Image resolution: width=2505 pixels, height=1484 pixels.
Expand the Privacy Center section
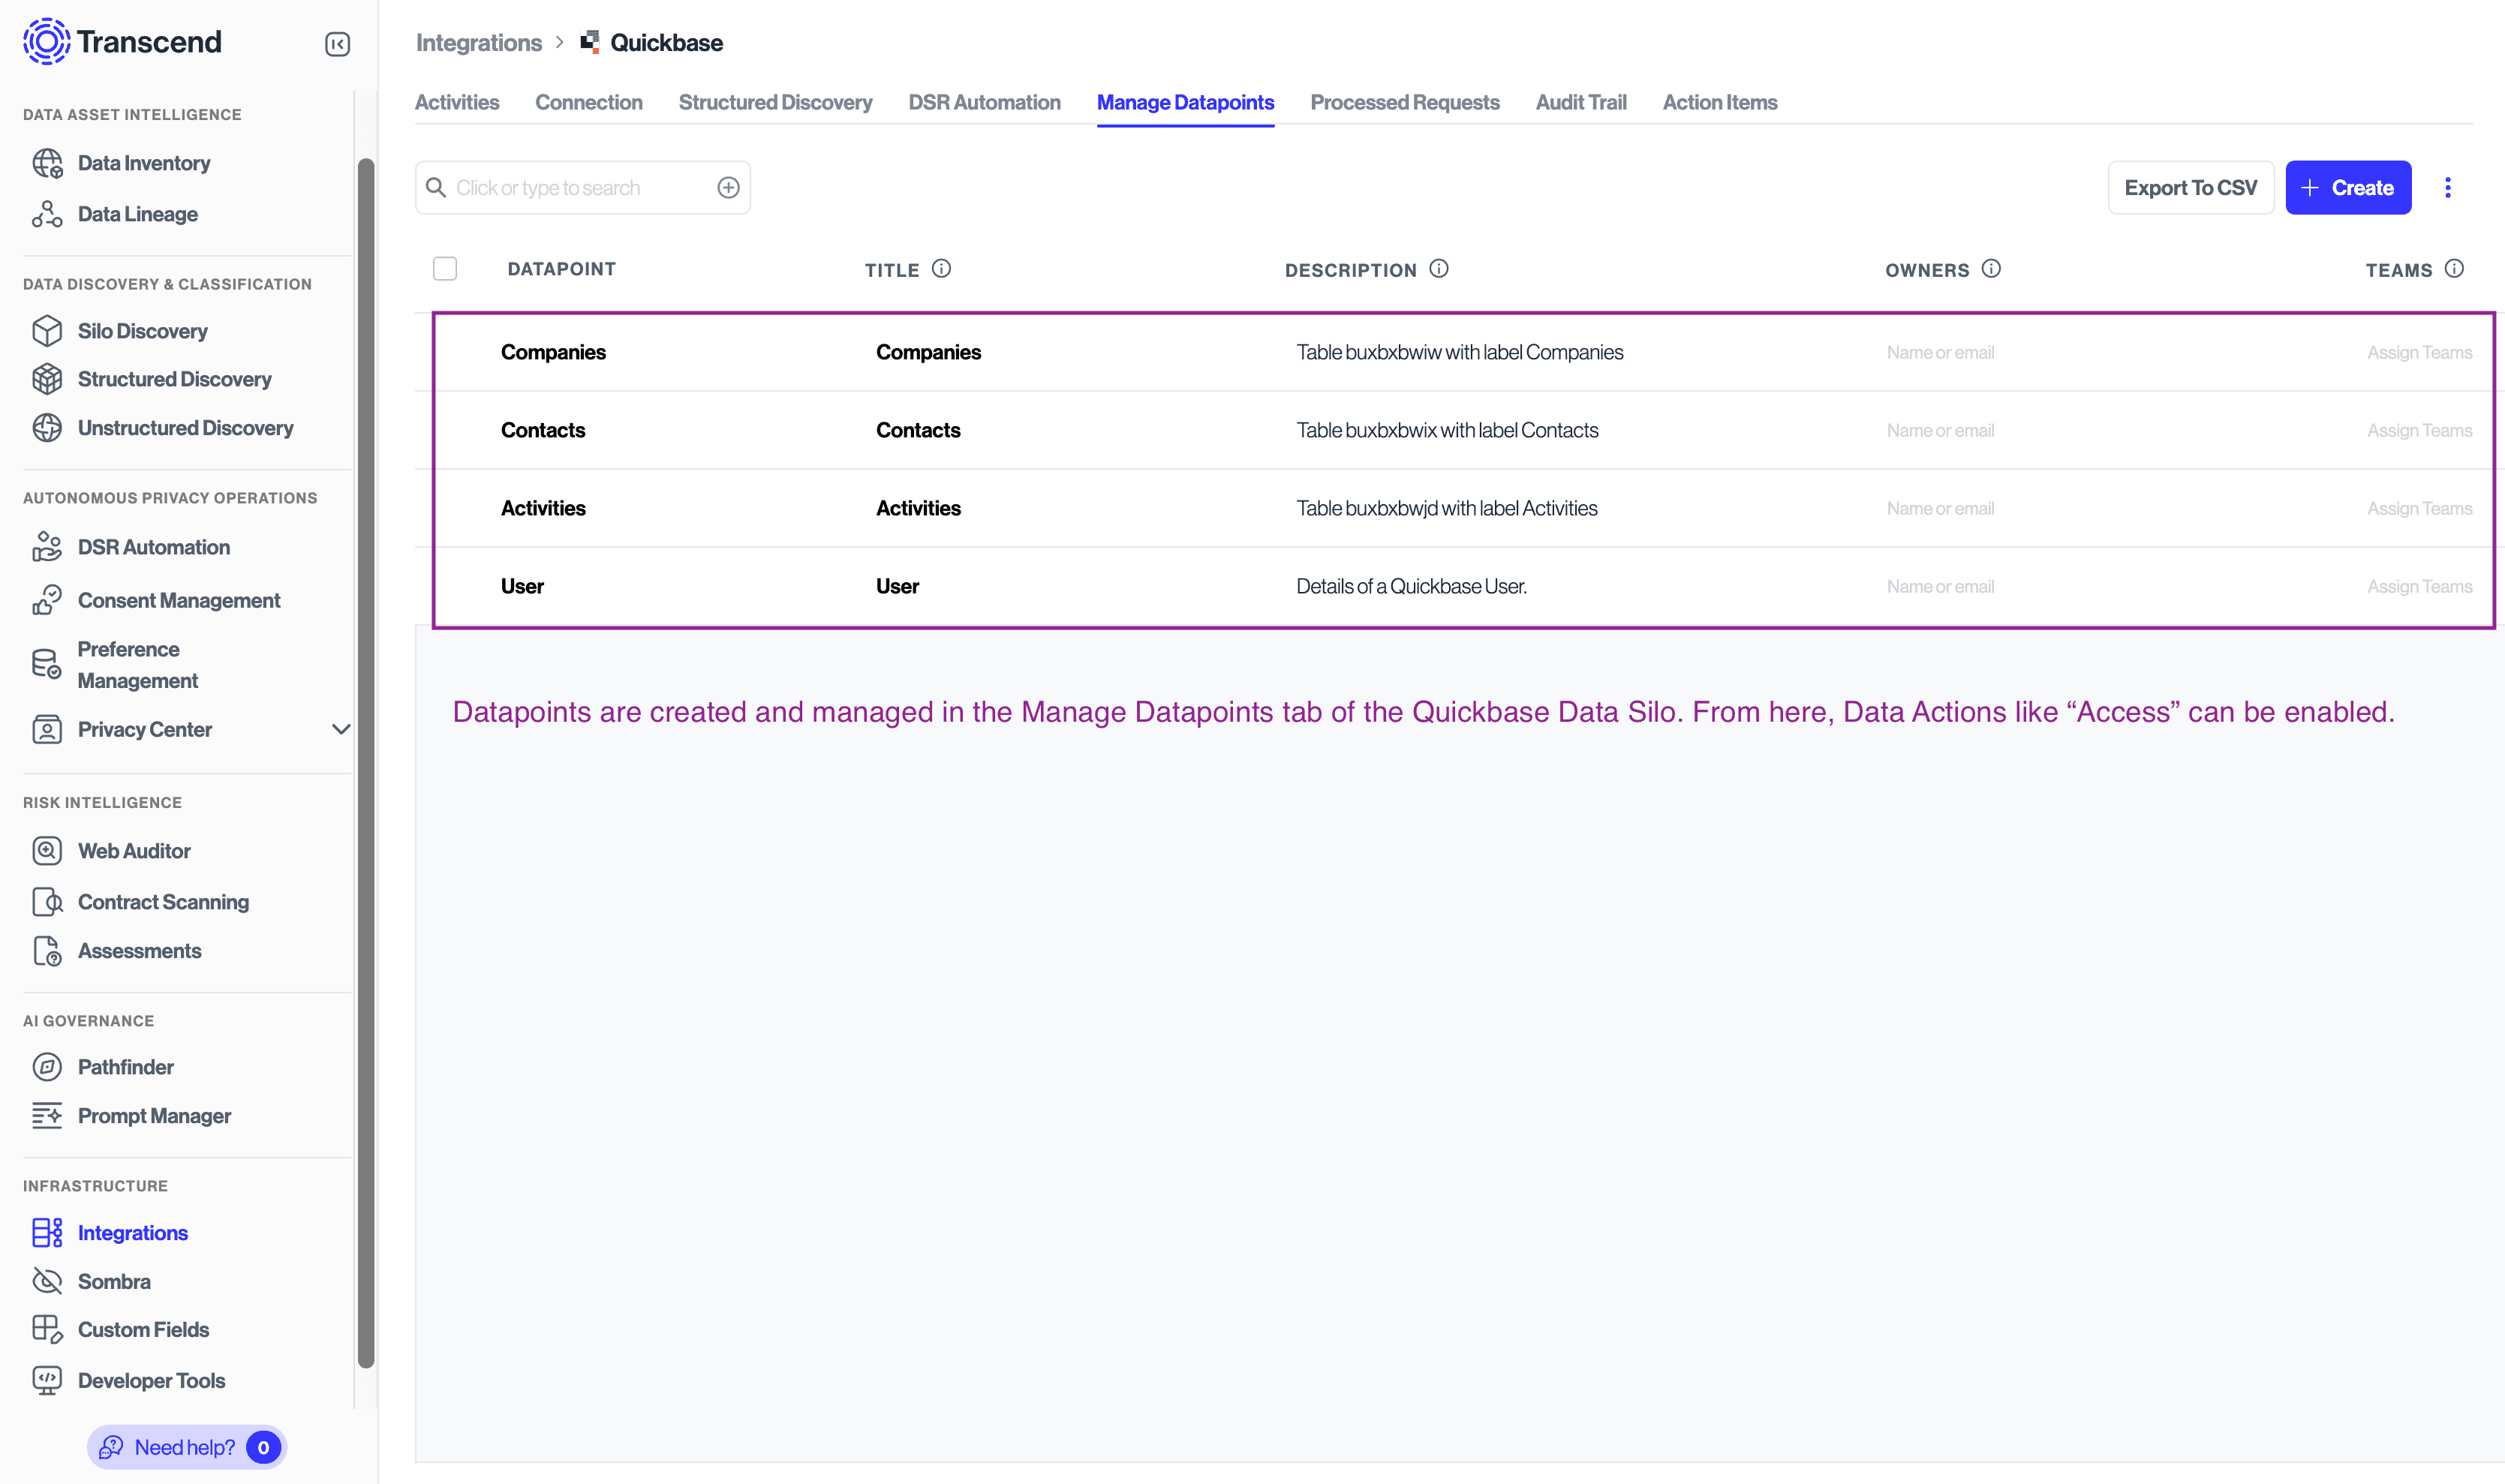coord(341,729)
